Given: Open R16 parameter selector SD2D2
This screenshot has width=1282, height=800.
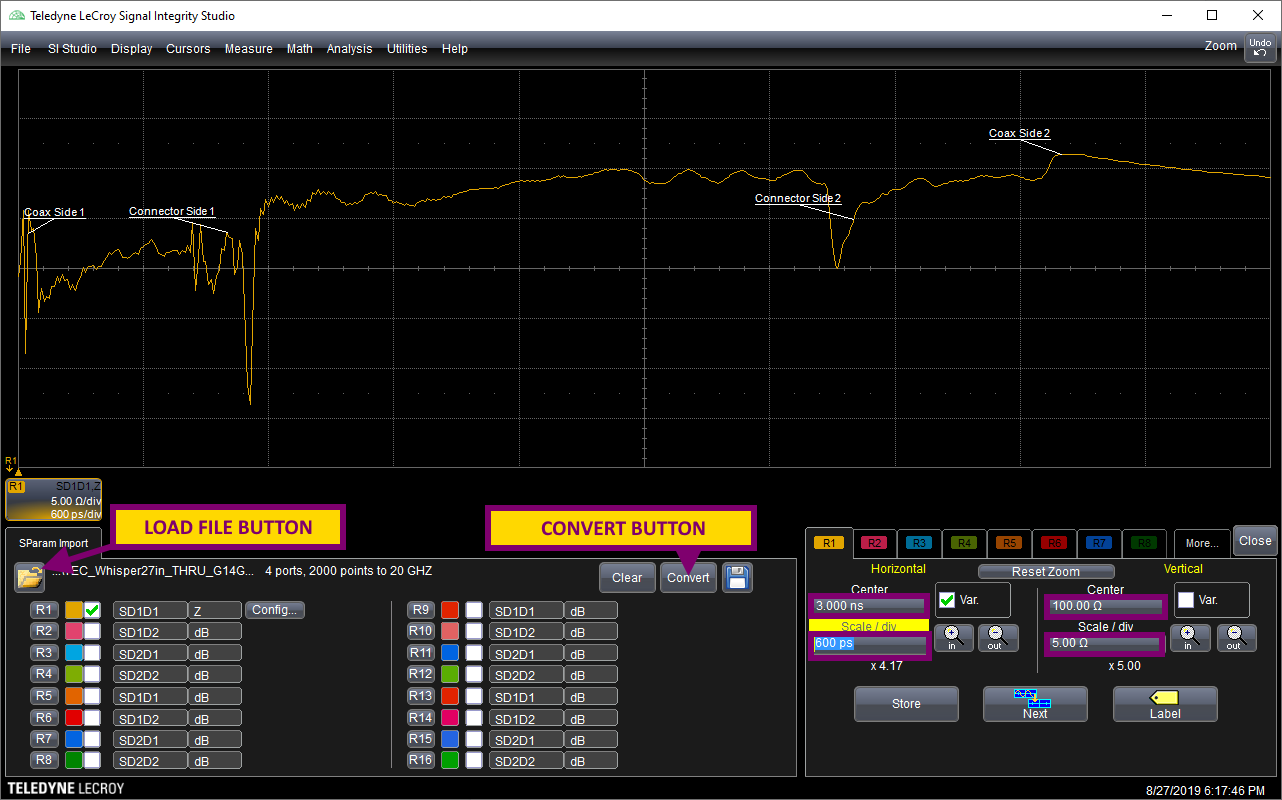Looking at the screenshot, I should click(x=526, y=761).
